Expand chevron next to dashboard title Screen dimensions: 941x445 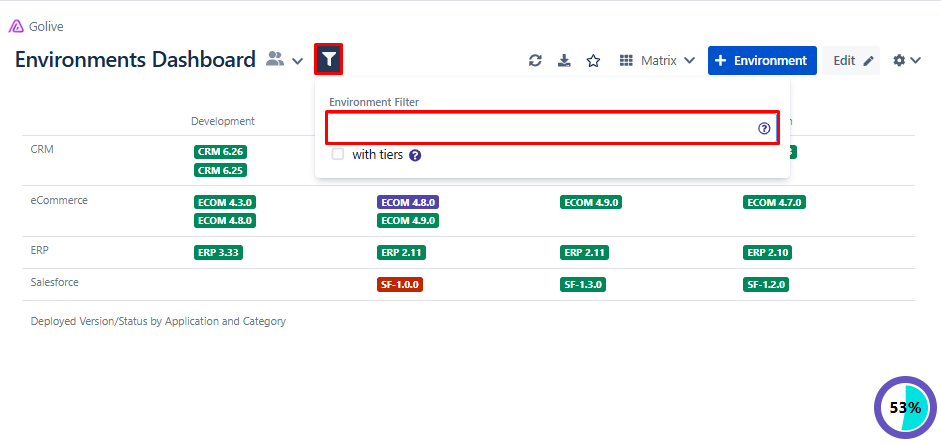(298, 62)
